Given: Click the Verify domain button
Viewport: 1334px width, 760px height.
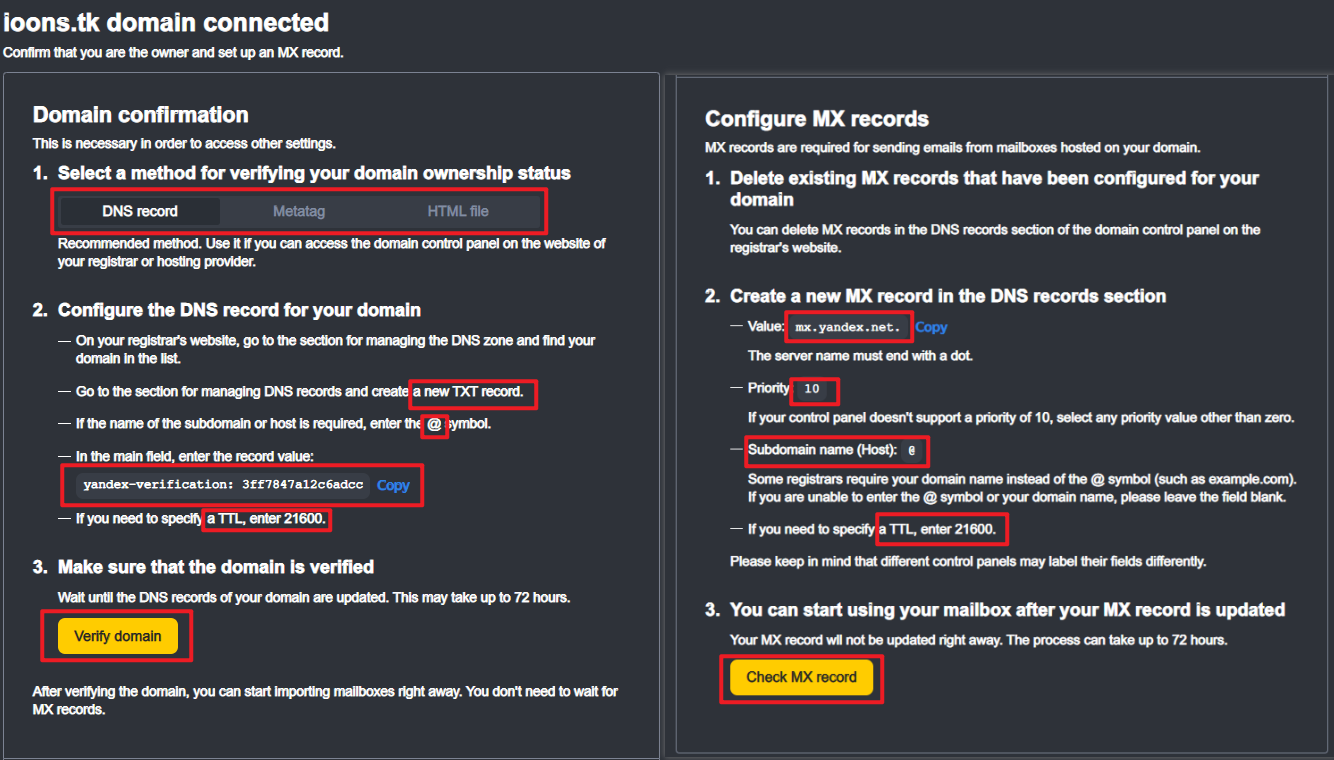Looking at the screenshot, I should 118,636.
